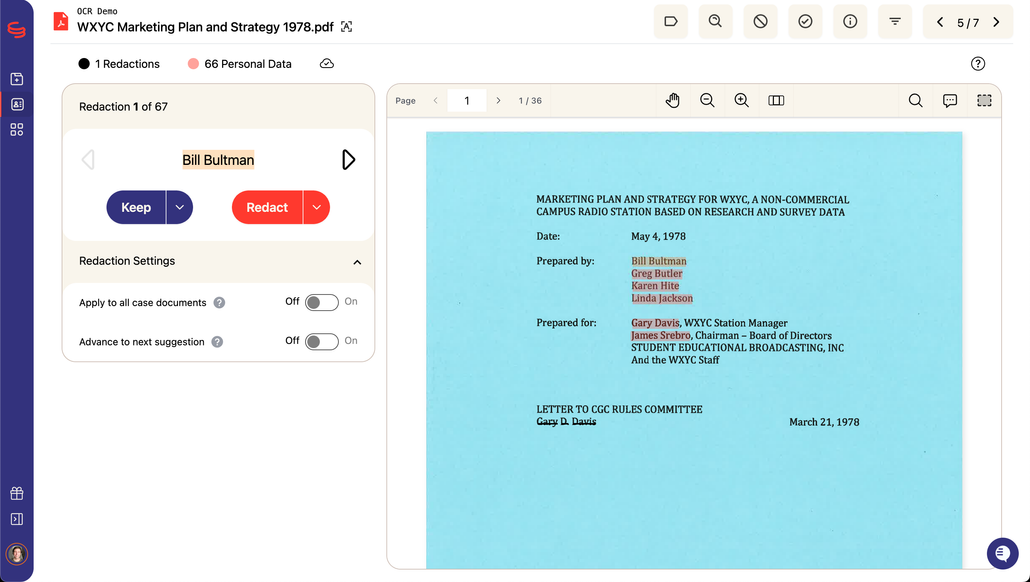Screen dimensions: 1030x582
Task: Go to previous redaction suggestion arrow
Action: pyautogui.click(x=88, y=160)
